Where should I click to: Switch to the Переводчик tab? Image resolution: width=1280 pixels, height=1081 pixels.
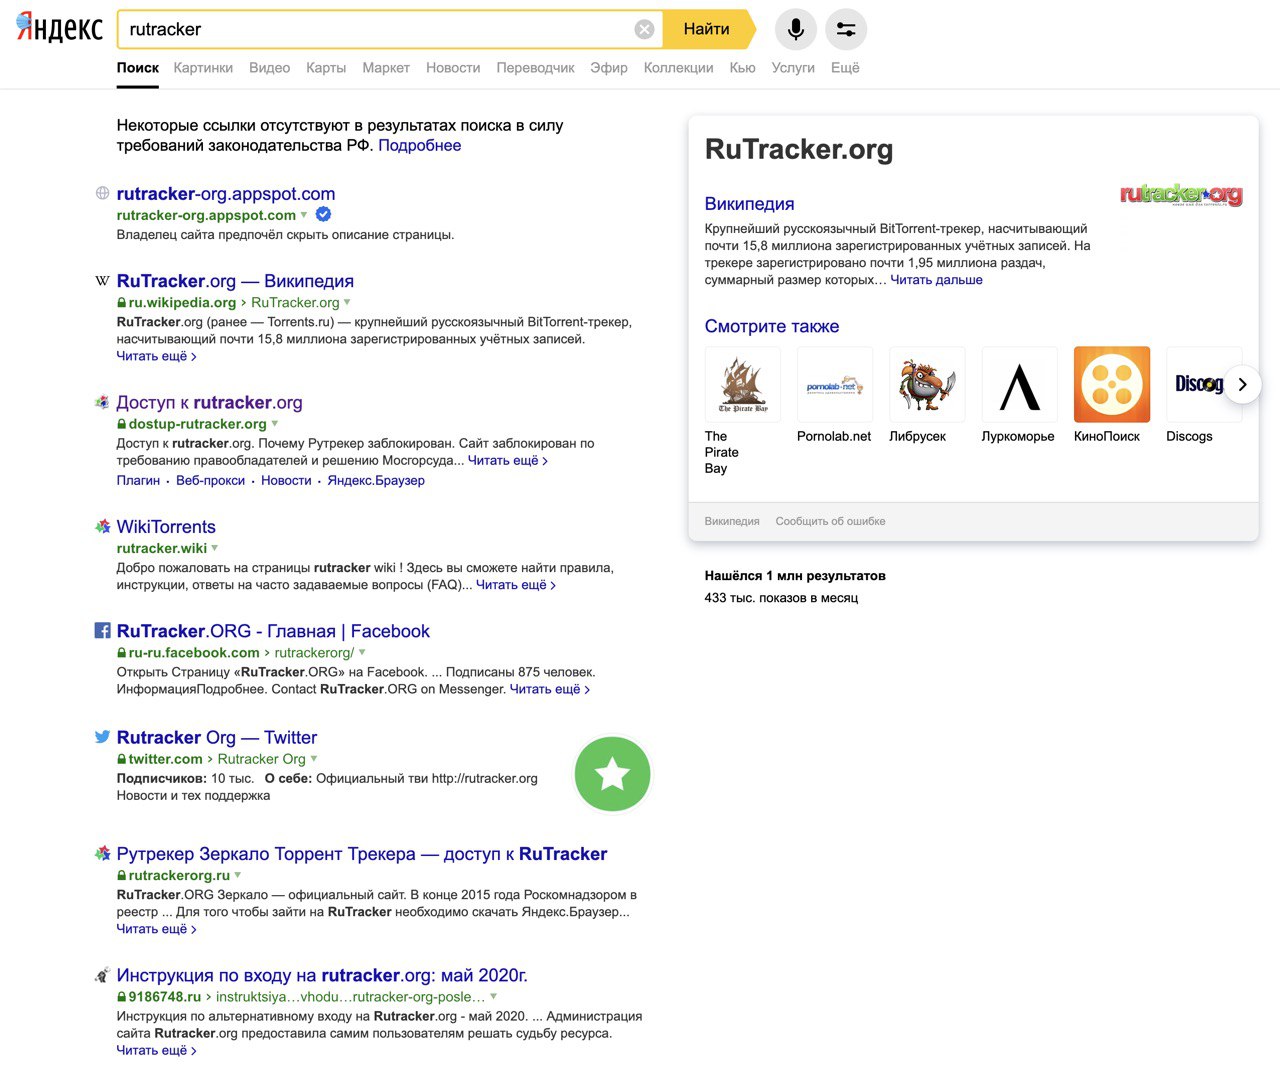pos(535,68)
